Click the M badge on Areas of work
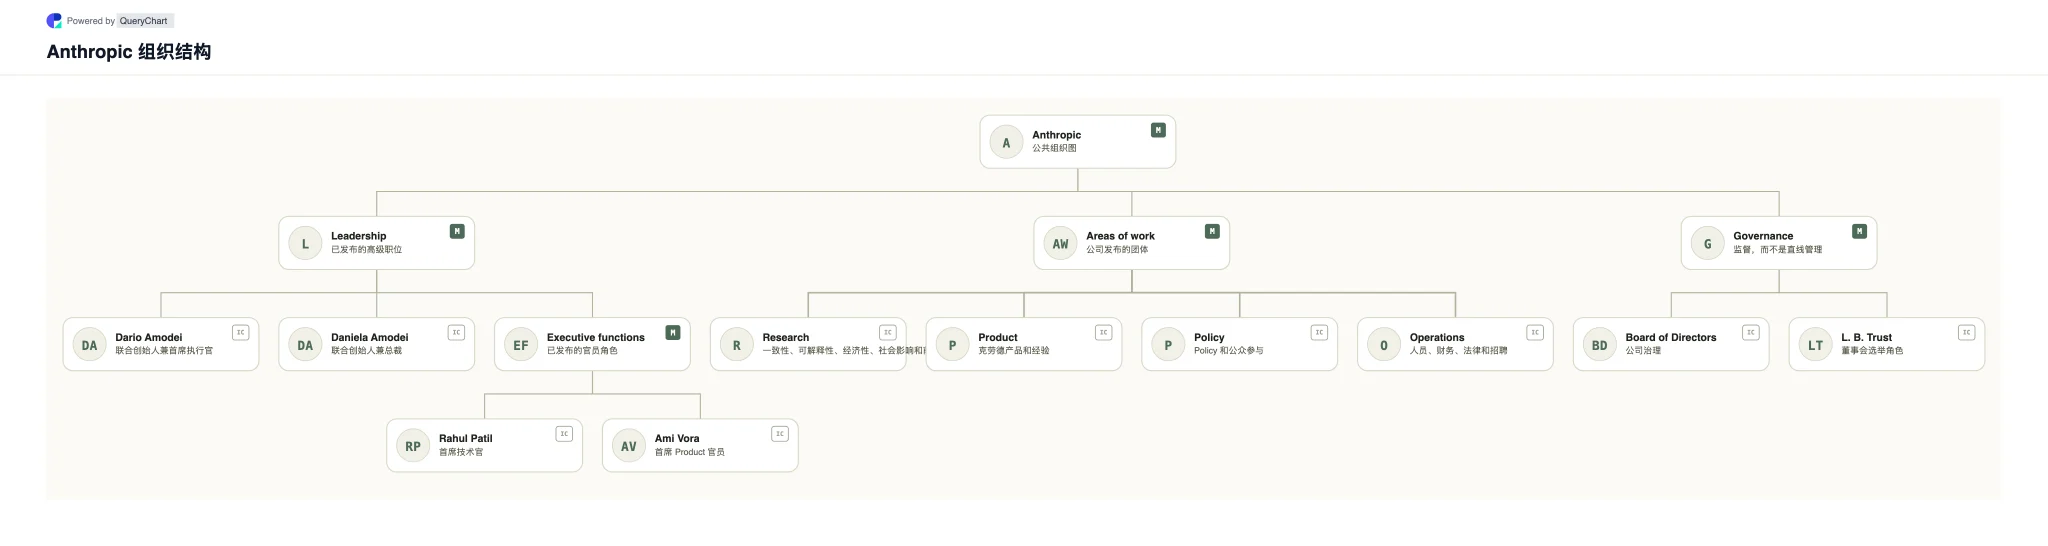This screenshot has width=2048, height=546. [x=1212, y=231]
